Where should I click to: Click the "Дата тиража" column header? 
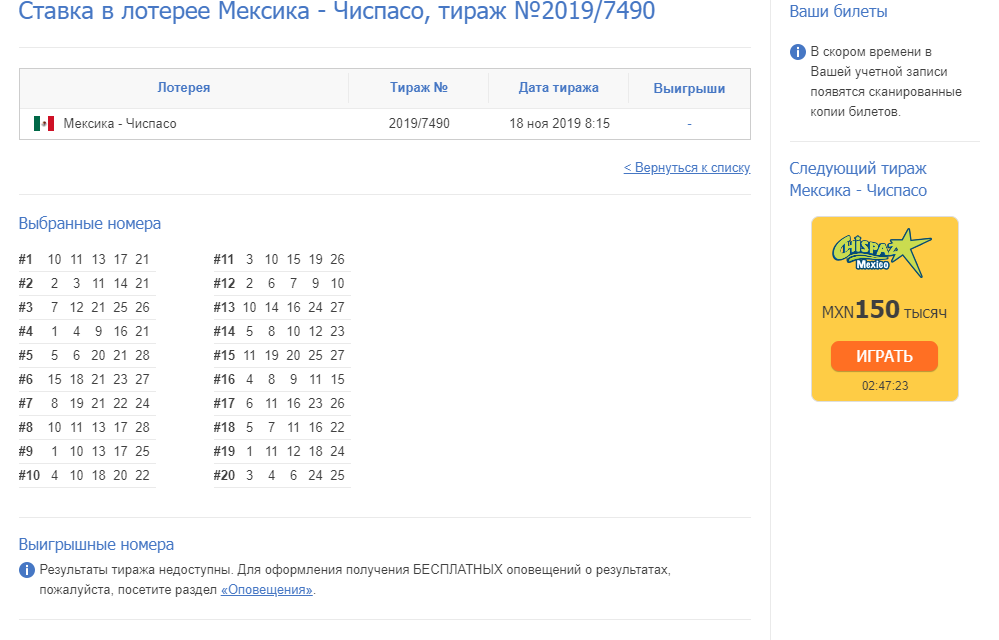[556, 87]
